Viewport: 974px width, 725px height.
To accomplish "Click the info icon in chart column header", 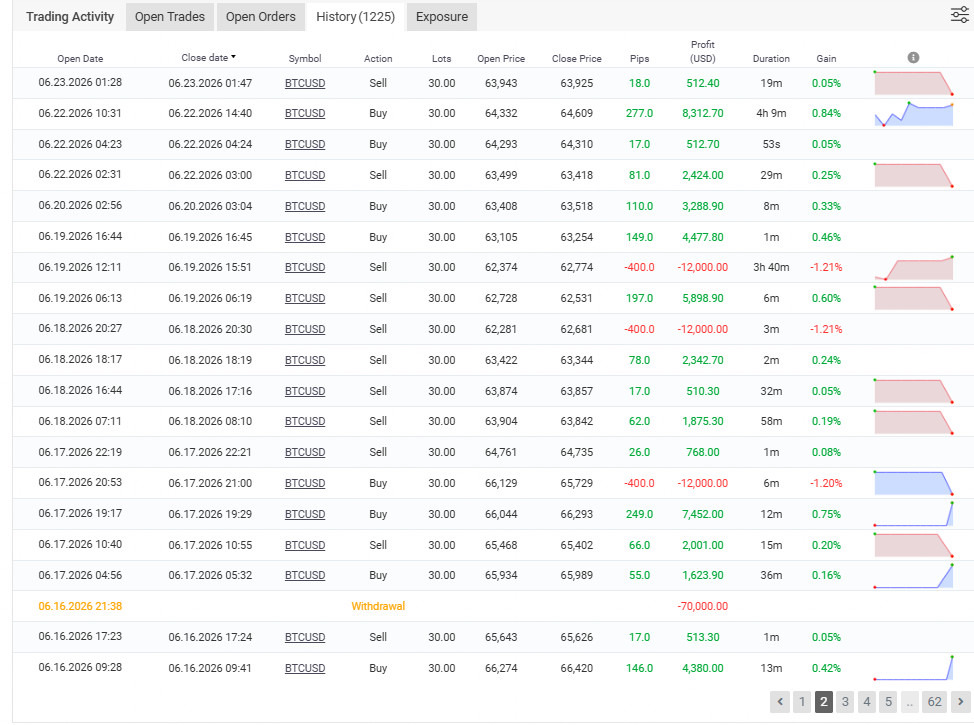I will pyautogui.click(x=913, y=58).
